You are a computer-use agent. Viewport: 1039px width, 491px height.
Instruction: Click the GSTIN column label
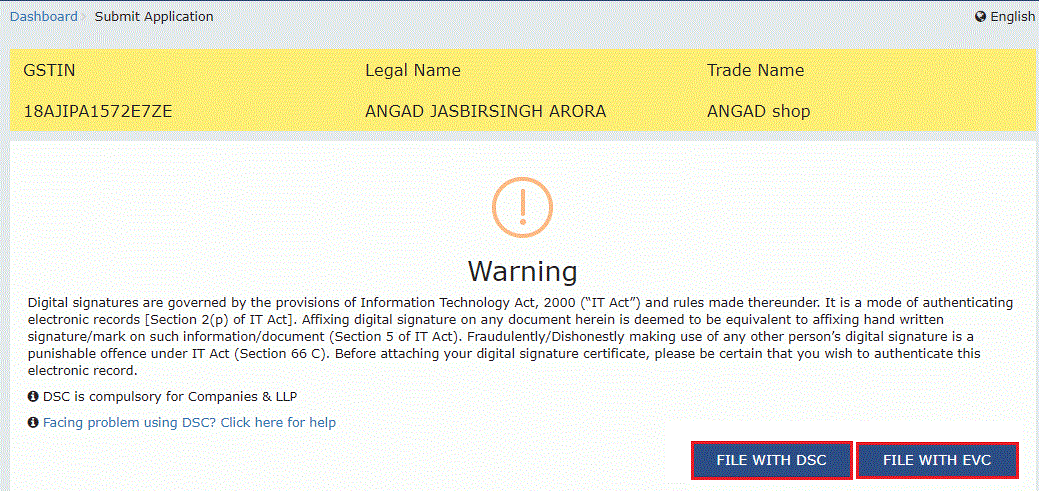(x=49, y=71)
